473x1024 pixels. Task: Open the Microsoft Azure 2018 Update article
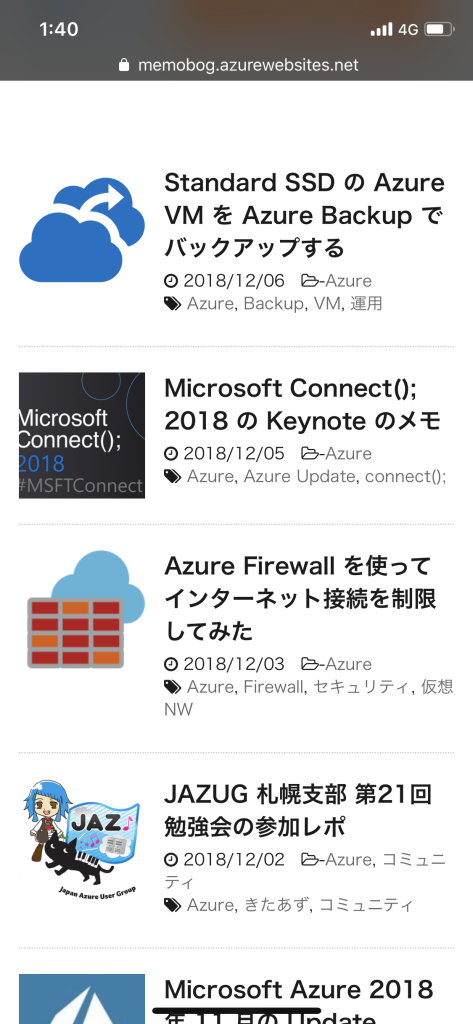coord(299,1000)
